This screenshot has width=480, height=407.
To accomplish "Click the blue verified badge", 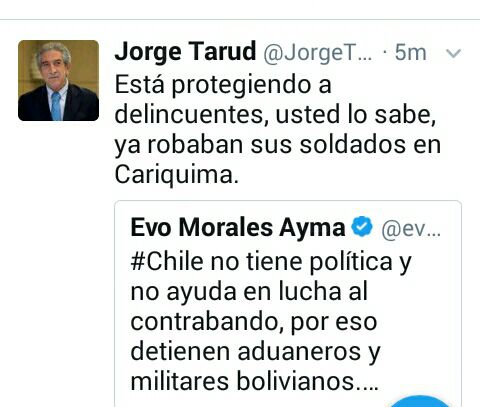I will [x=362, y=227].
